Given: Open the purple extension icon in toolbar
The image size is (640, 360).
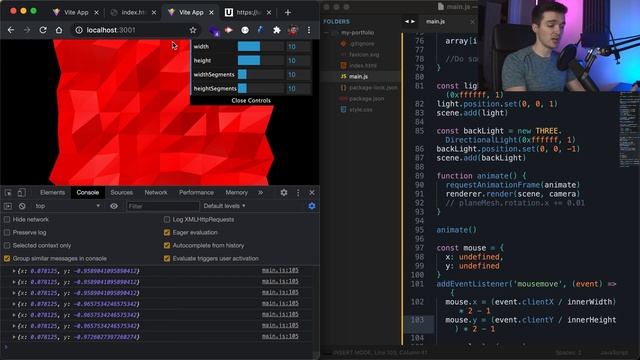Looking at the screenshot, I should click(x=214, y=31).
